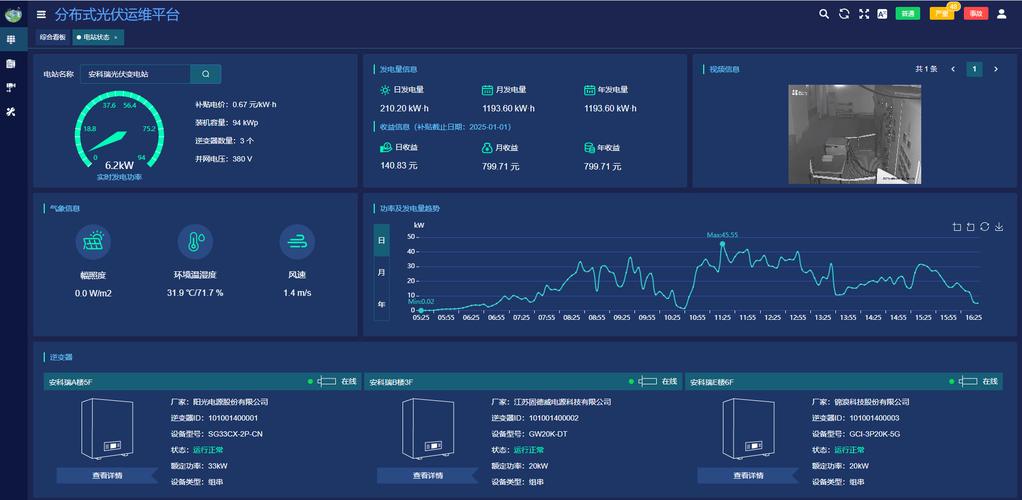Open the dashboard grid icon in the sidebar
Viewport: 1022px width, 500px height.
10,40
